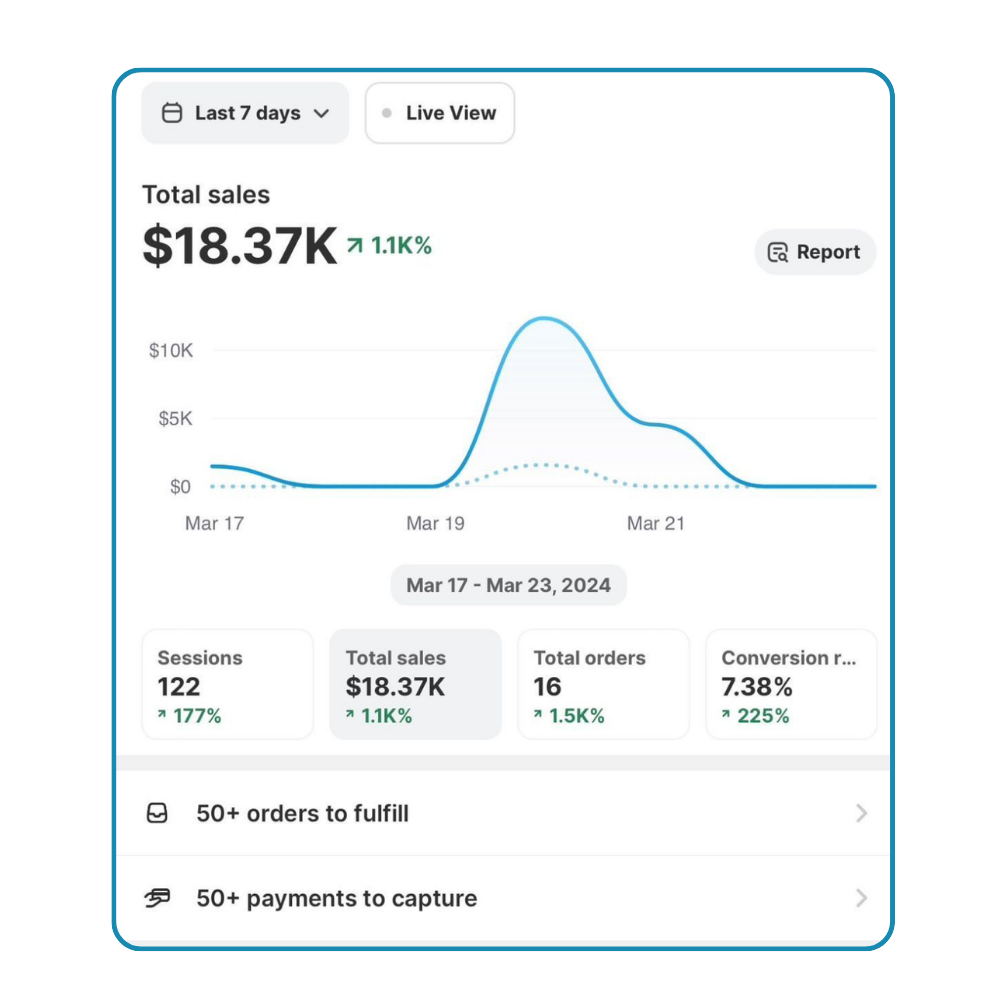1000x1000 pixels.
Task: Click the Live View status dot
Action: pos(387,113)
